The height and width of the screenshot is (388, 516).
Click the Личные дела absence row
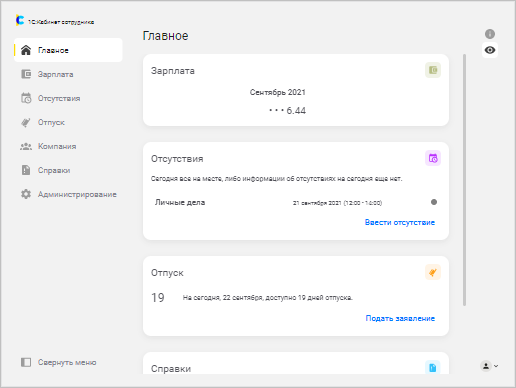click(296, 202)
